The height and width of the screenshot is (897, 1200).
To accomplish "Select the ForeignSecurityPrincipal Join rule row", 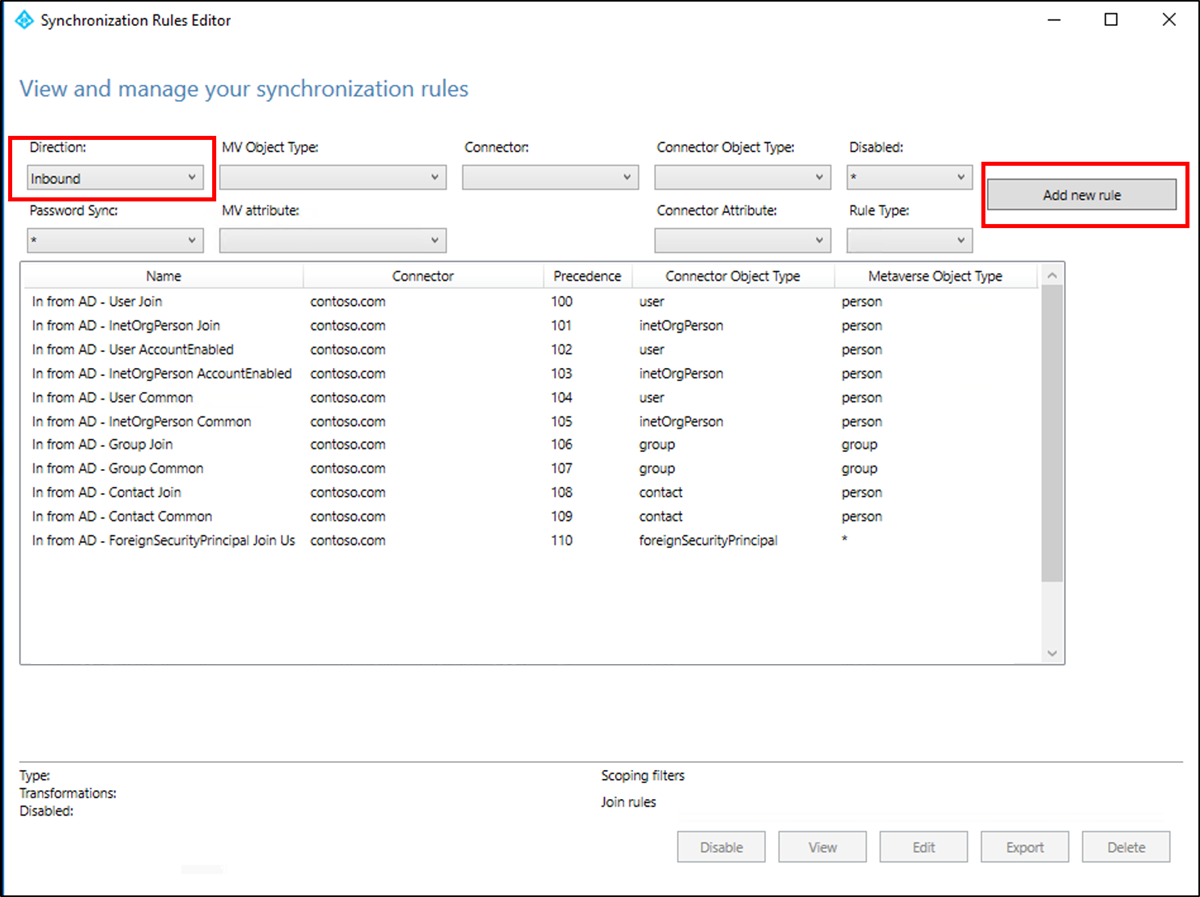I will click(x=163, y=540).
